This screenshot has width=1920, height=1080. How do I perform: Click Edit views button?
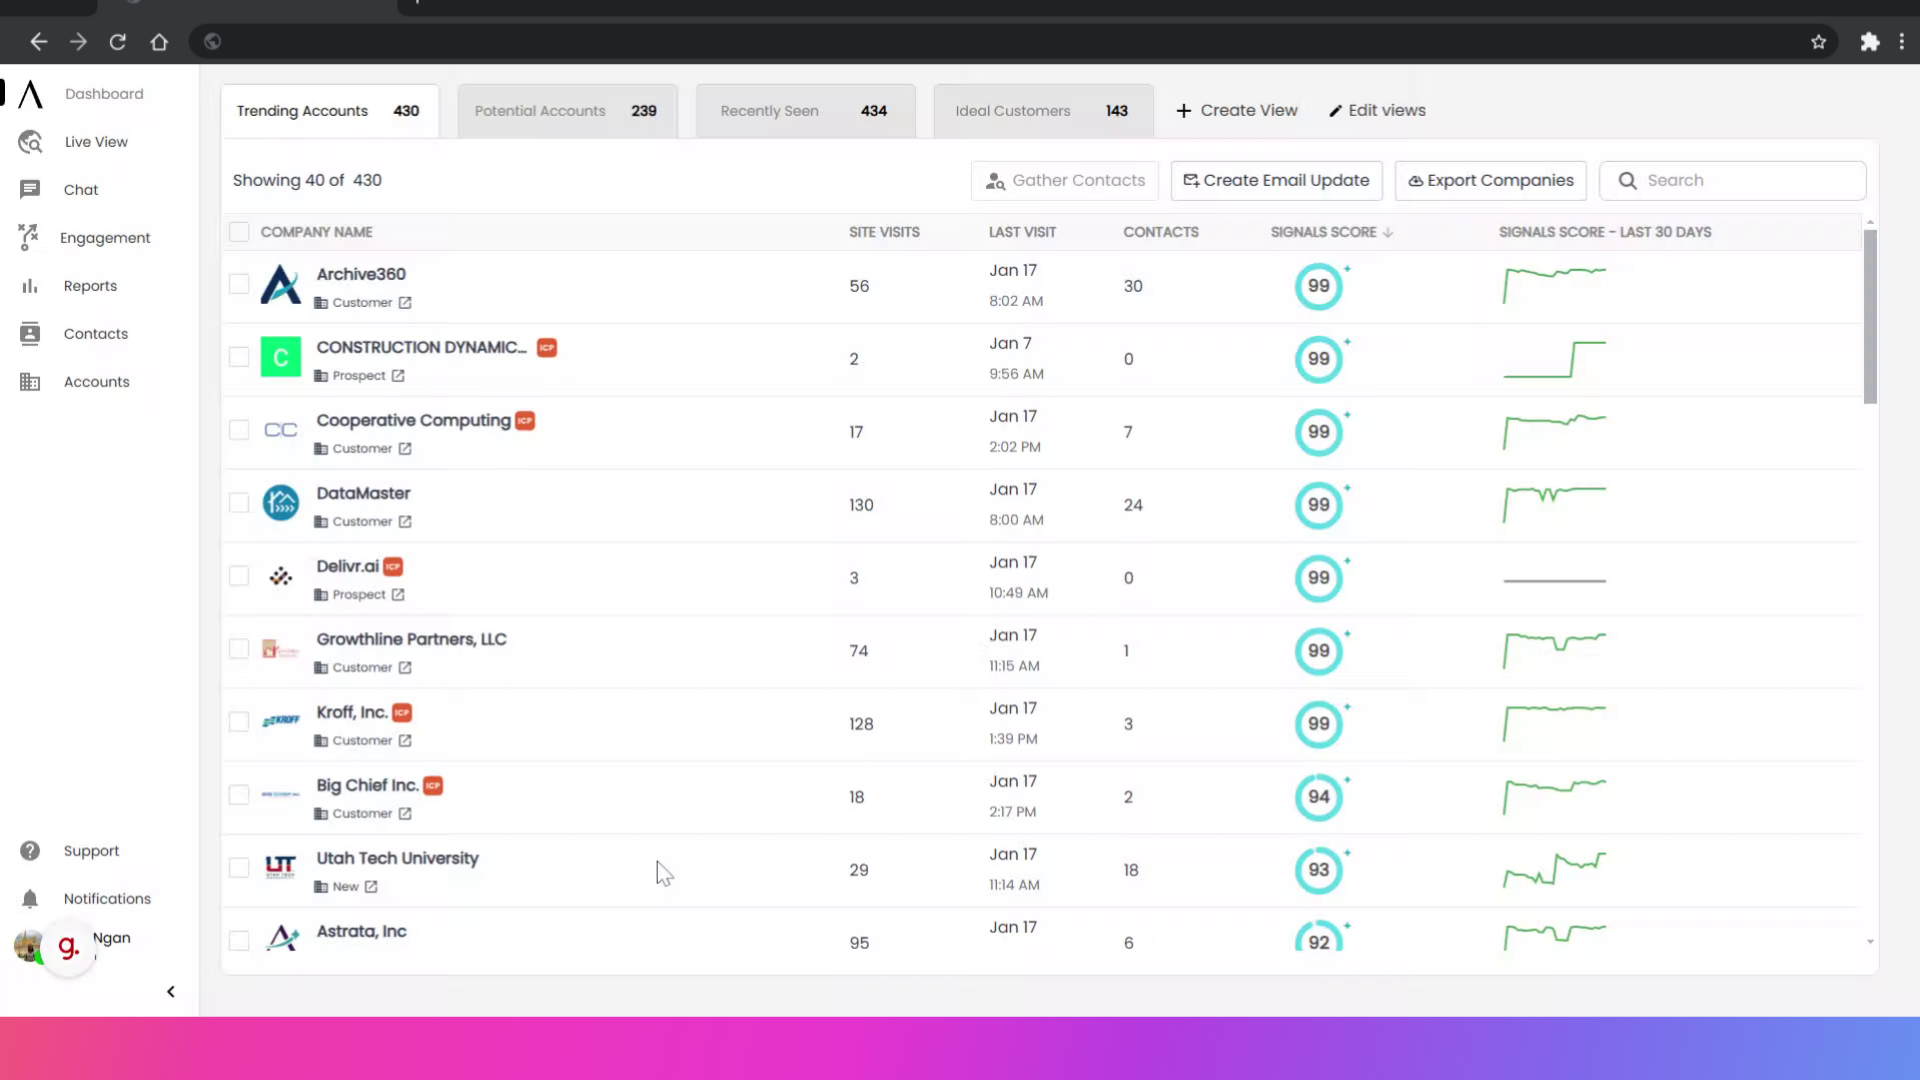[1377, 111]
